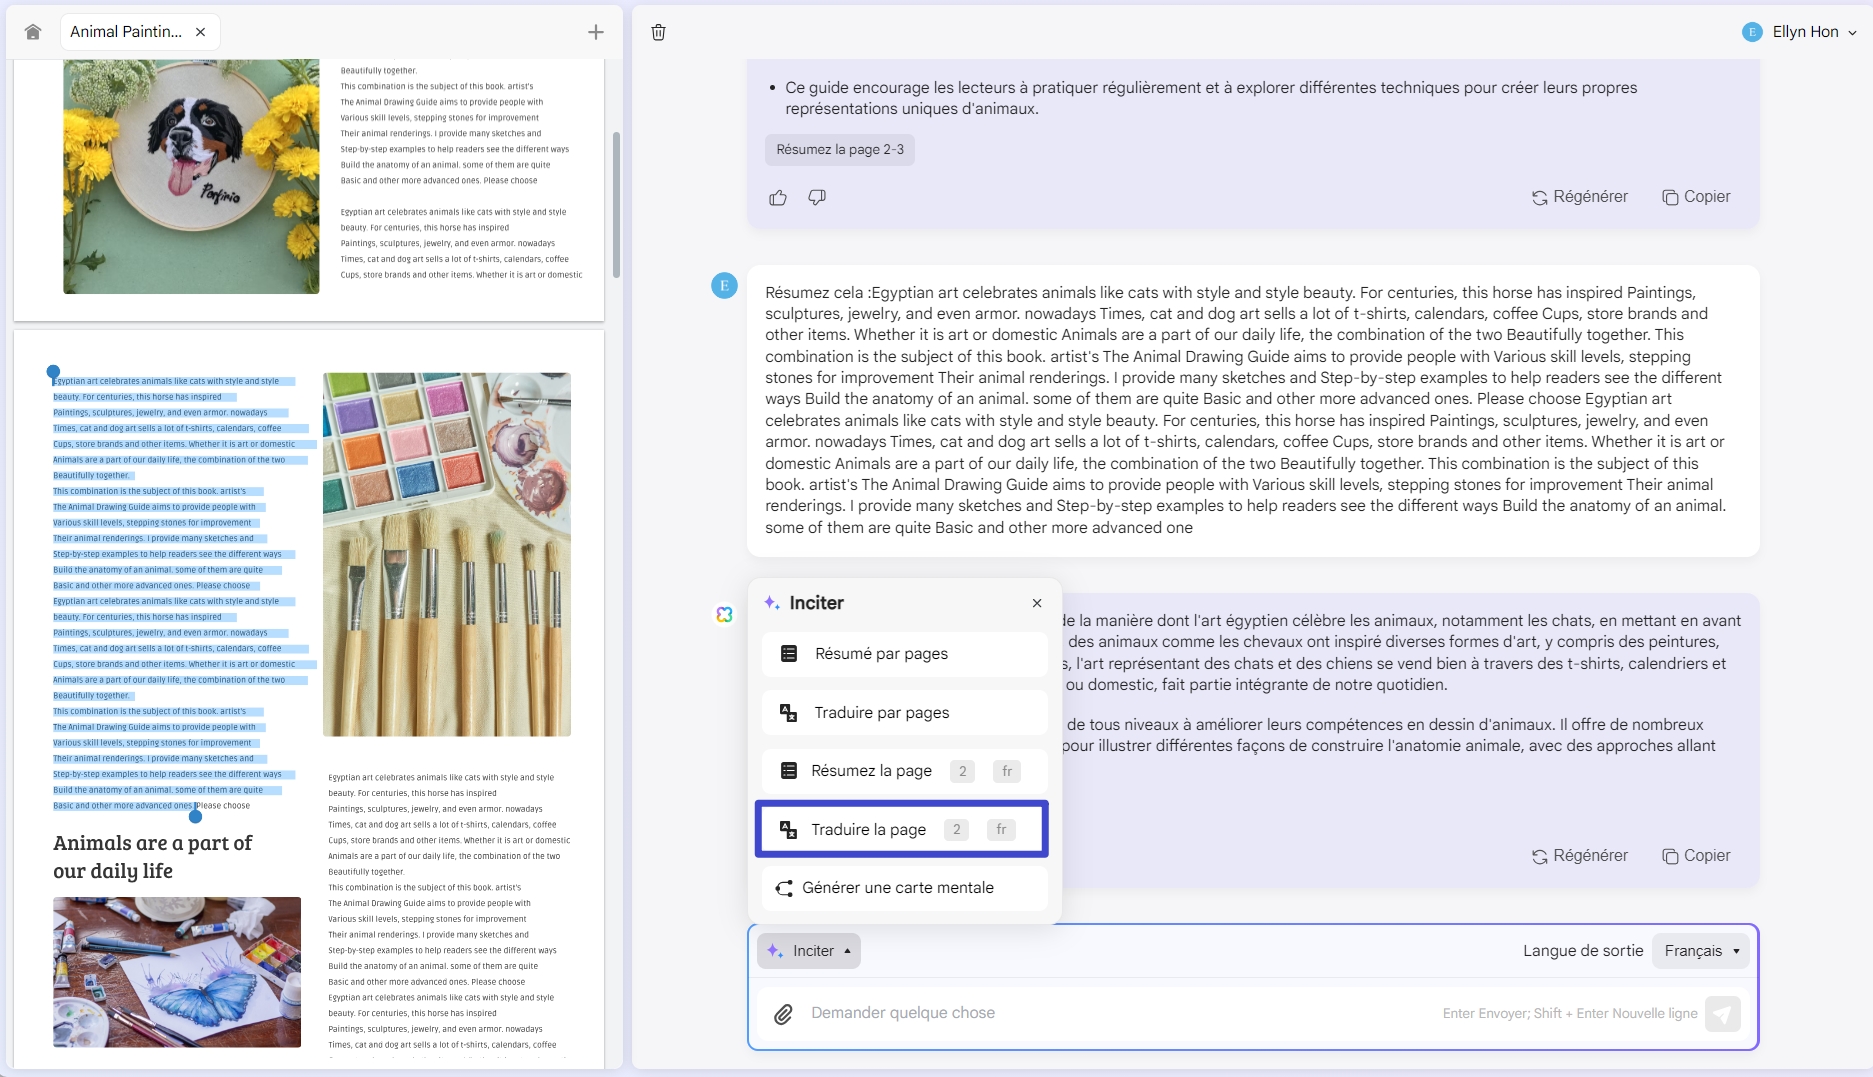Choose Traduire la page from the Inciter menu
Image resolution: width=1873 pixels, height=1077 pixels.
[869, 829]
